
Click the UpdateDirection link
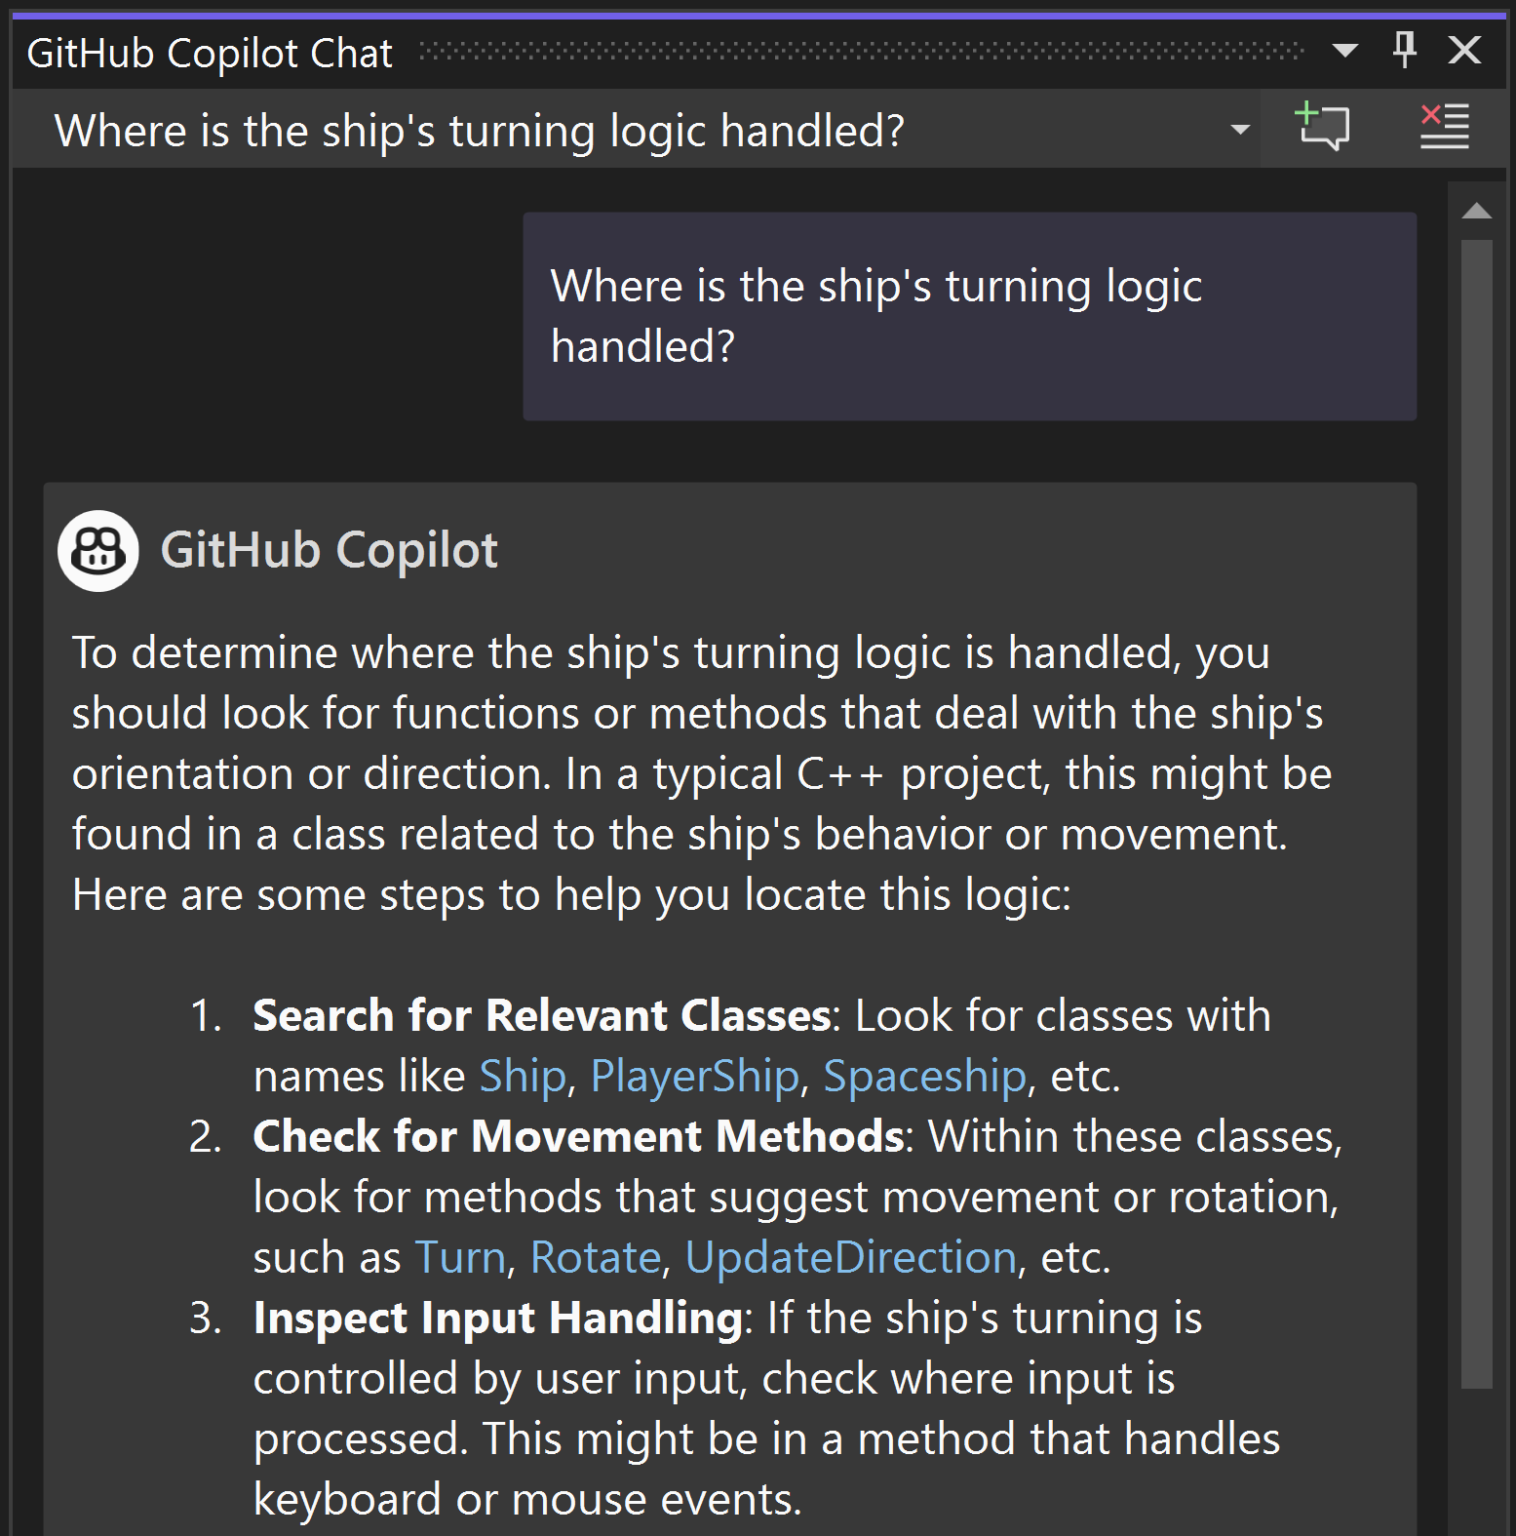[x=850, y=1257]
